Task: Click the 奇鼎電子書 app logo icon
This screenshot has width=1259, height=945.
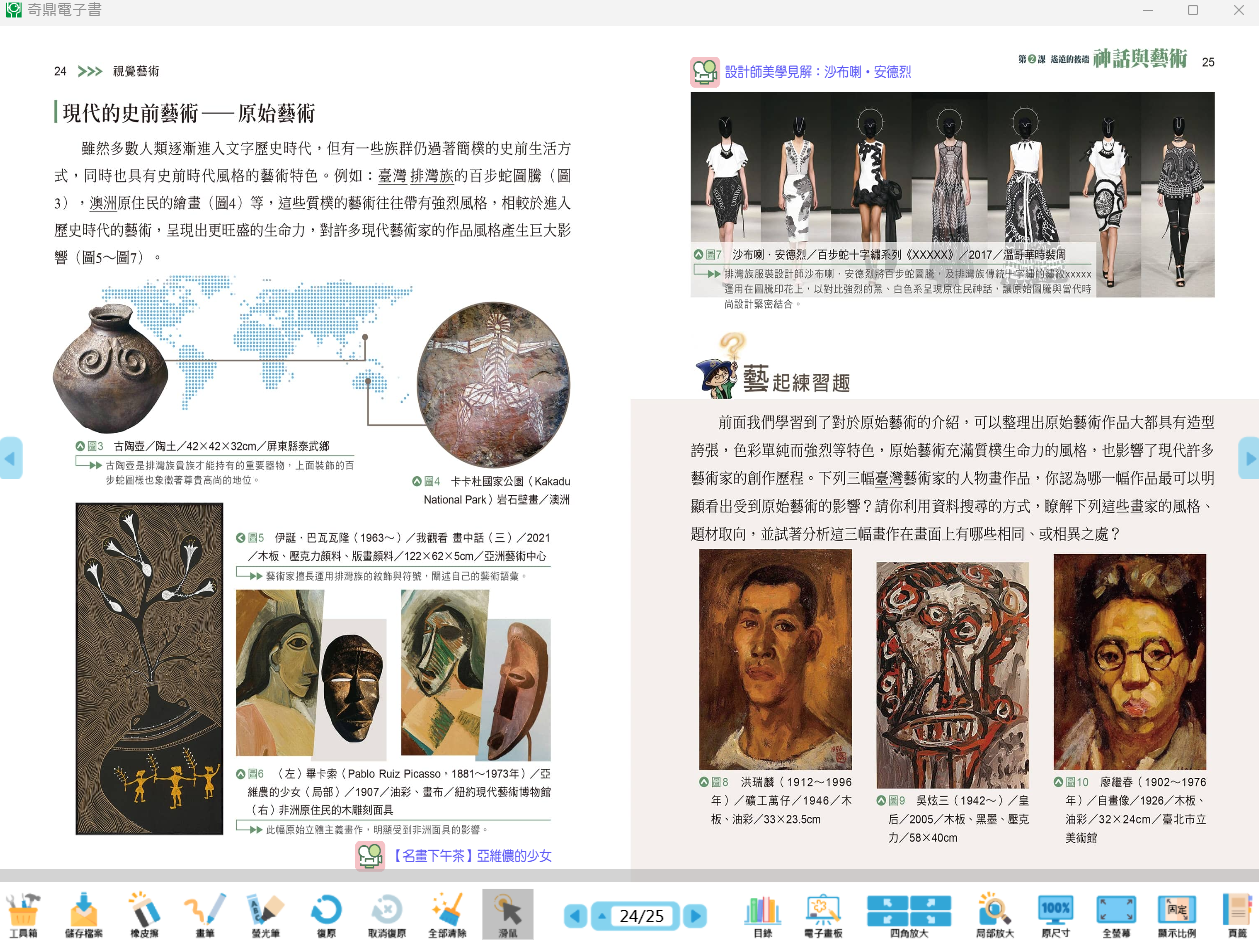Action: (12, 10)
